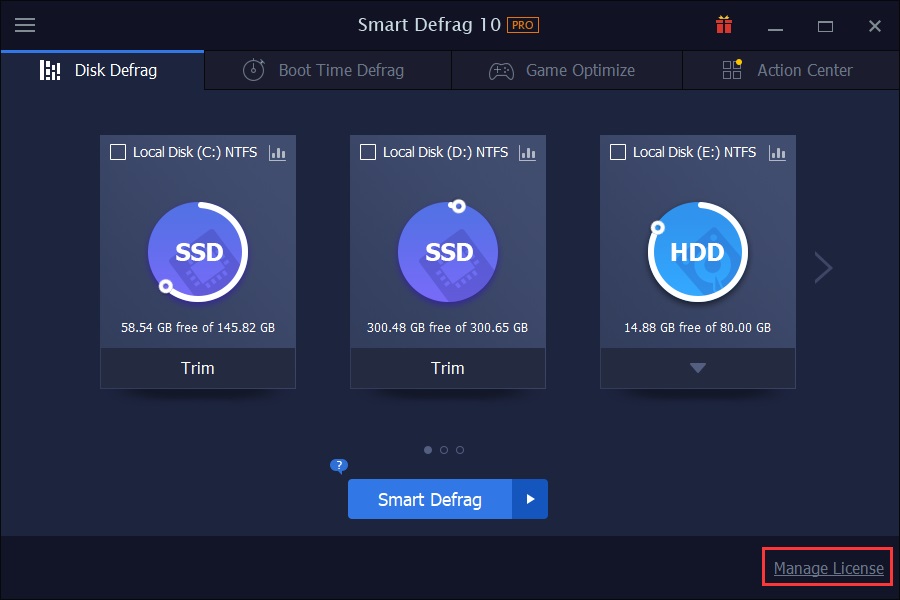This screenshot has width=900, height=600.
Task: View disk map chart for Local Disk (E:)
Action: (x=777, y=153)
